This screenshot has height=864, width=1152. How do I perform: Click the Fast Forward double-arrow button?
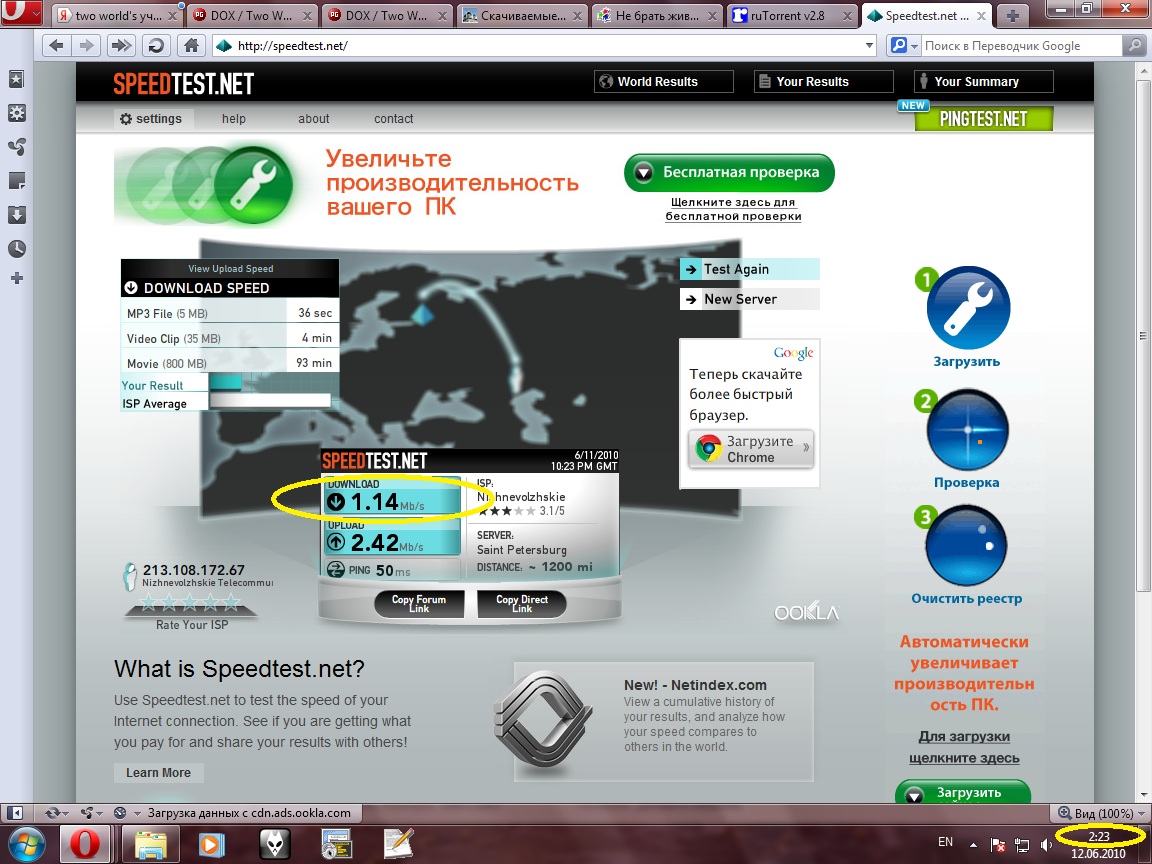pos(120,46)
